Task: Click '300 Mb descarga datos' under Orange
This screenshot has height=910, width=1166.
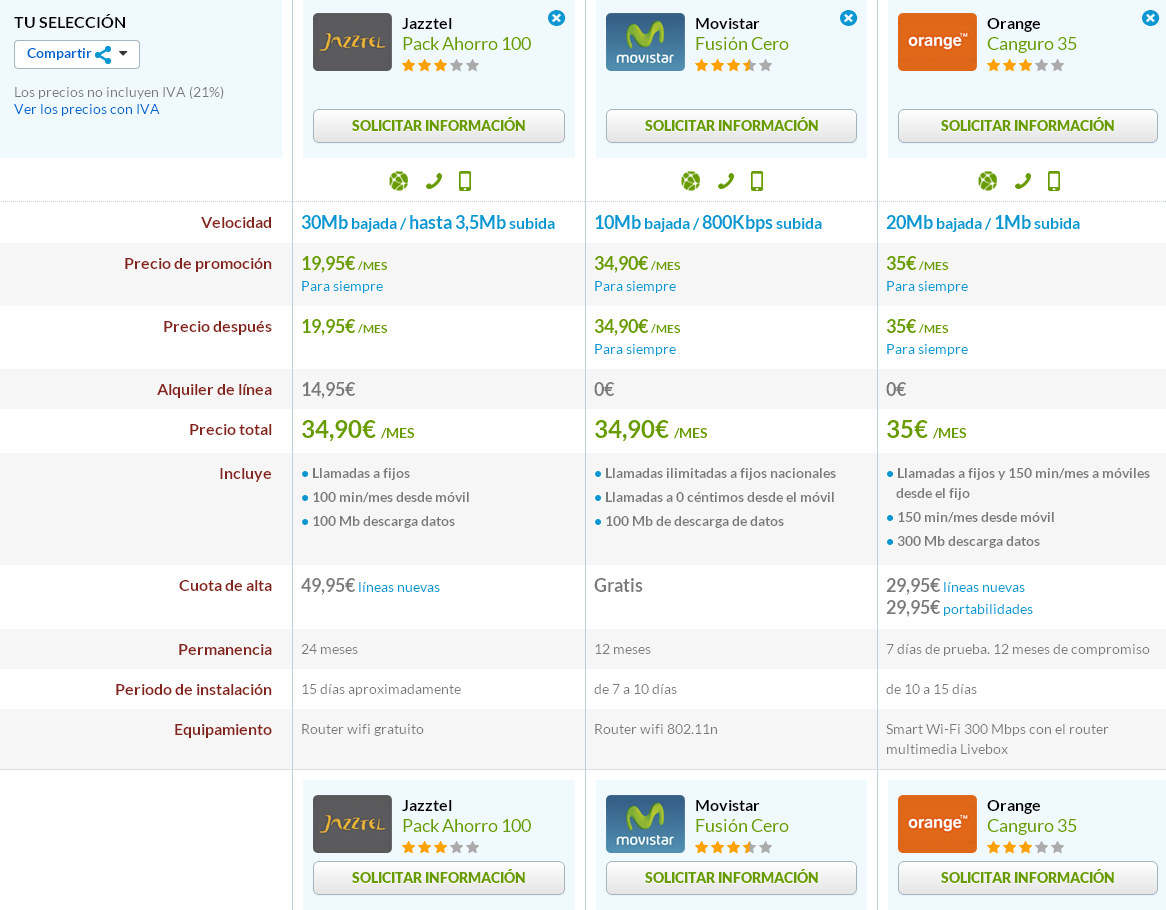Action: pyautogui.click(x=968, y=541)
